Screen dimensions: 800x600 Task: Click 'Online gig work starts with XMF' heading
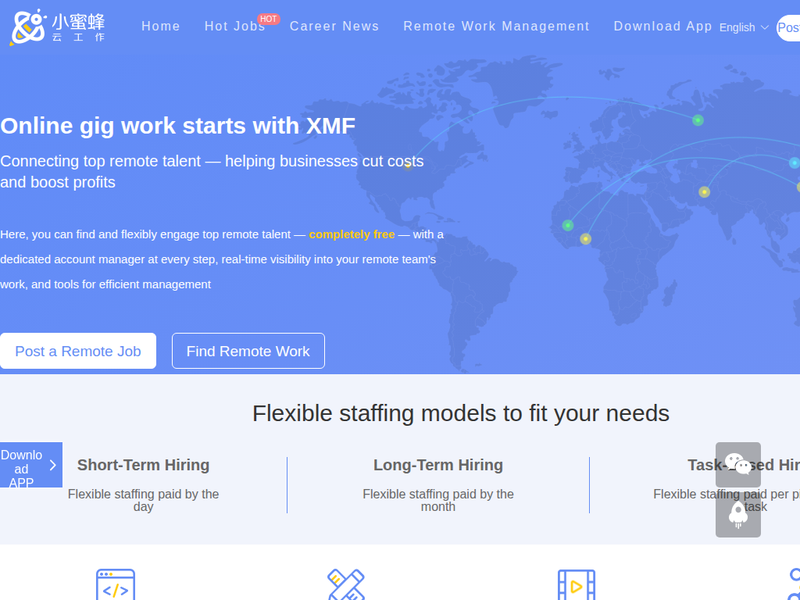[x=178, y=126]
